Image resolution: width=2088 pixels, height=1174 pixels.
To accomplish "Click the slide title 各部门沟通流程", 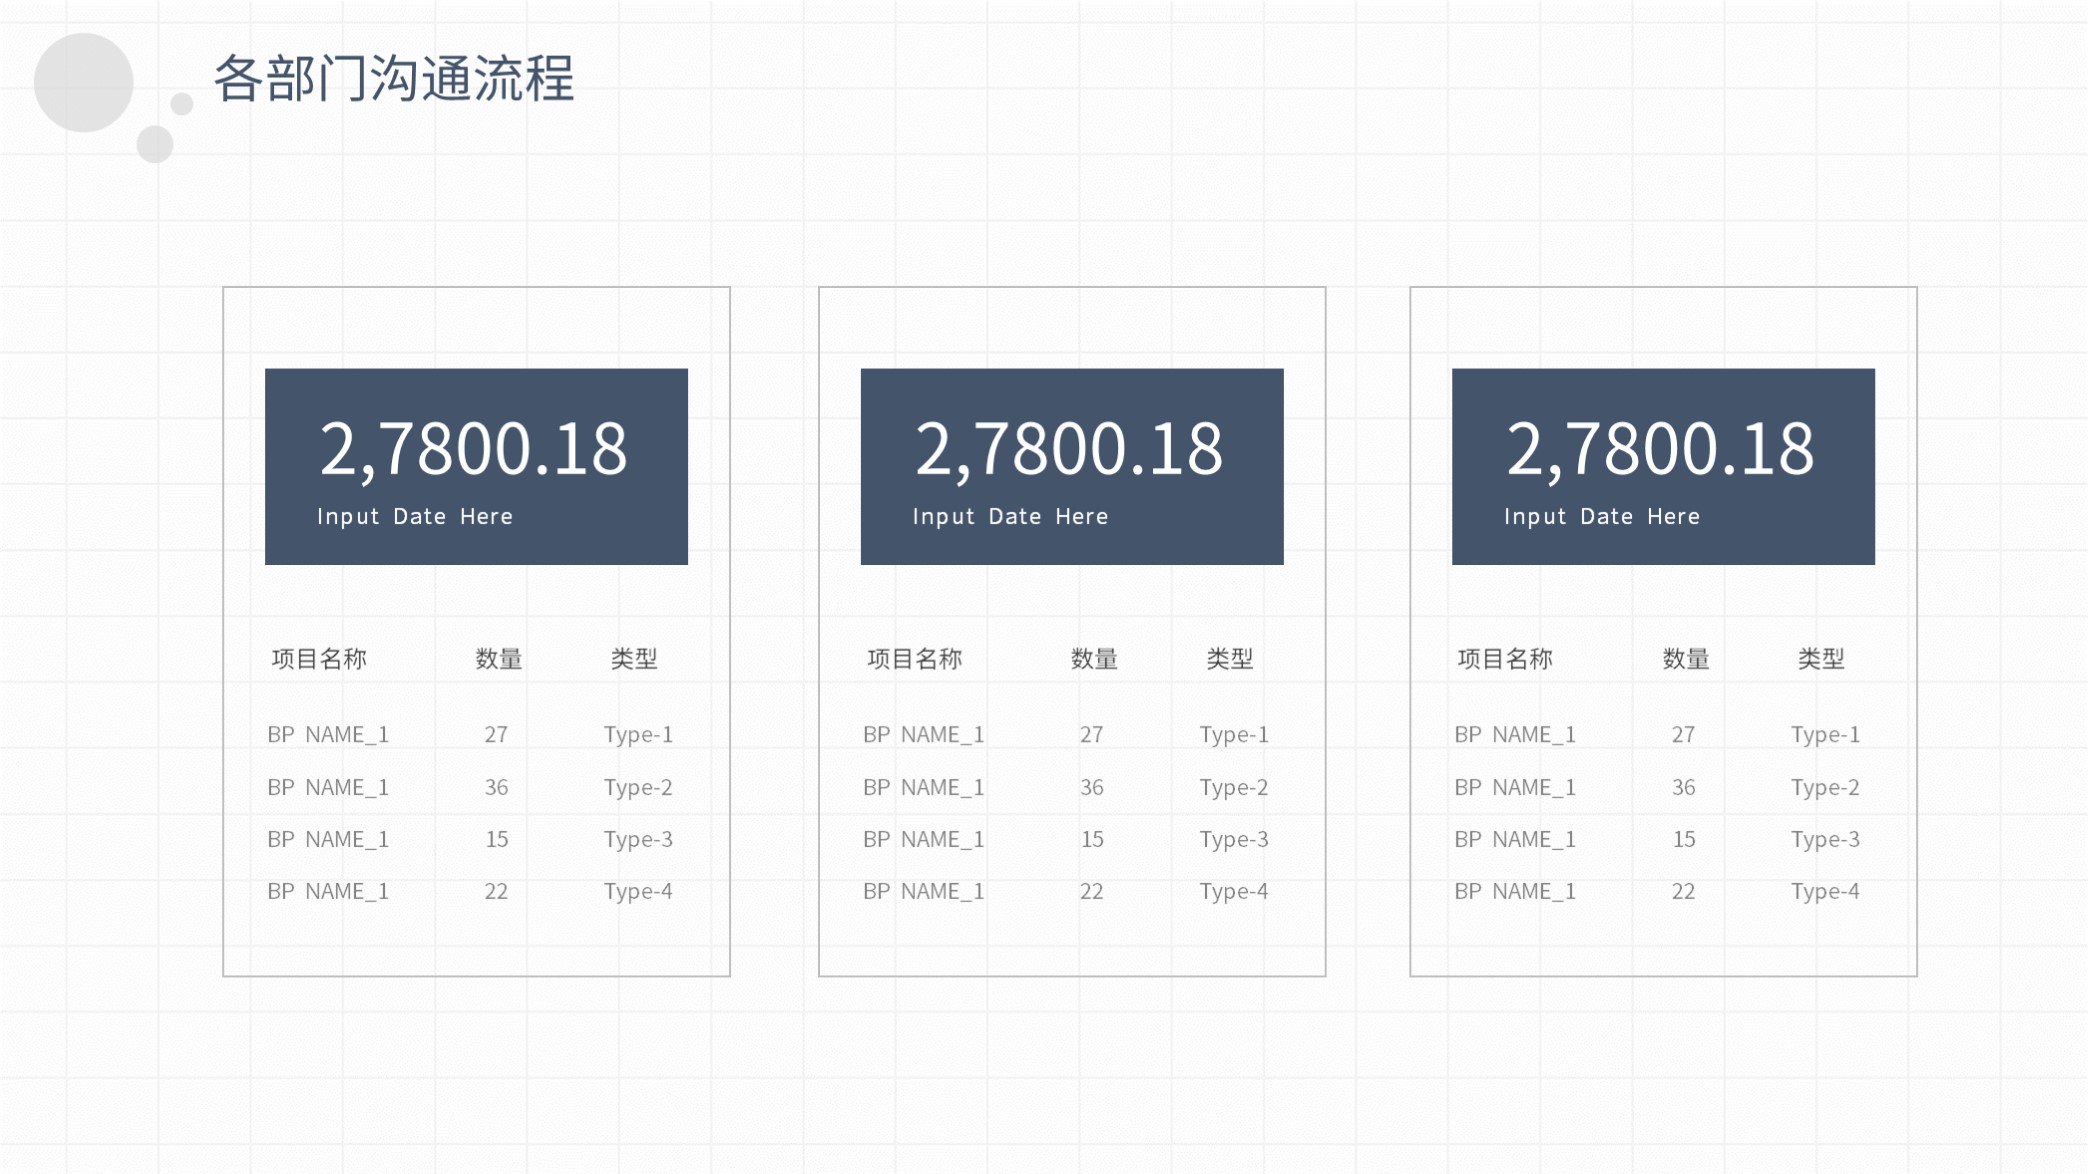I will [x=394, y=79].
